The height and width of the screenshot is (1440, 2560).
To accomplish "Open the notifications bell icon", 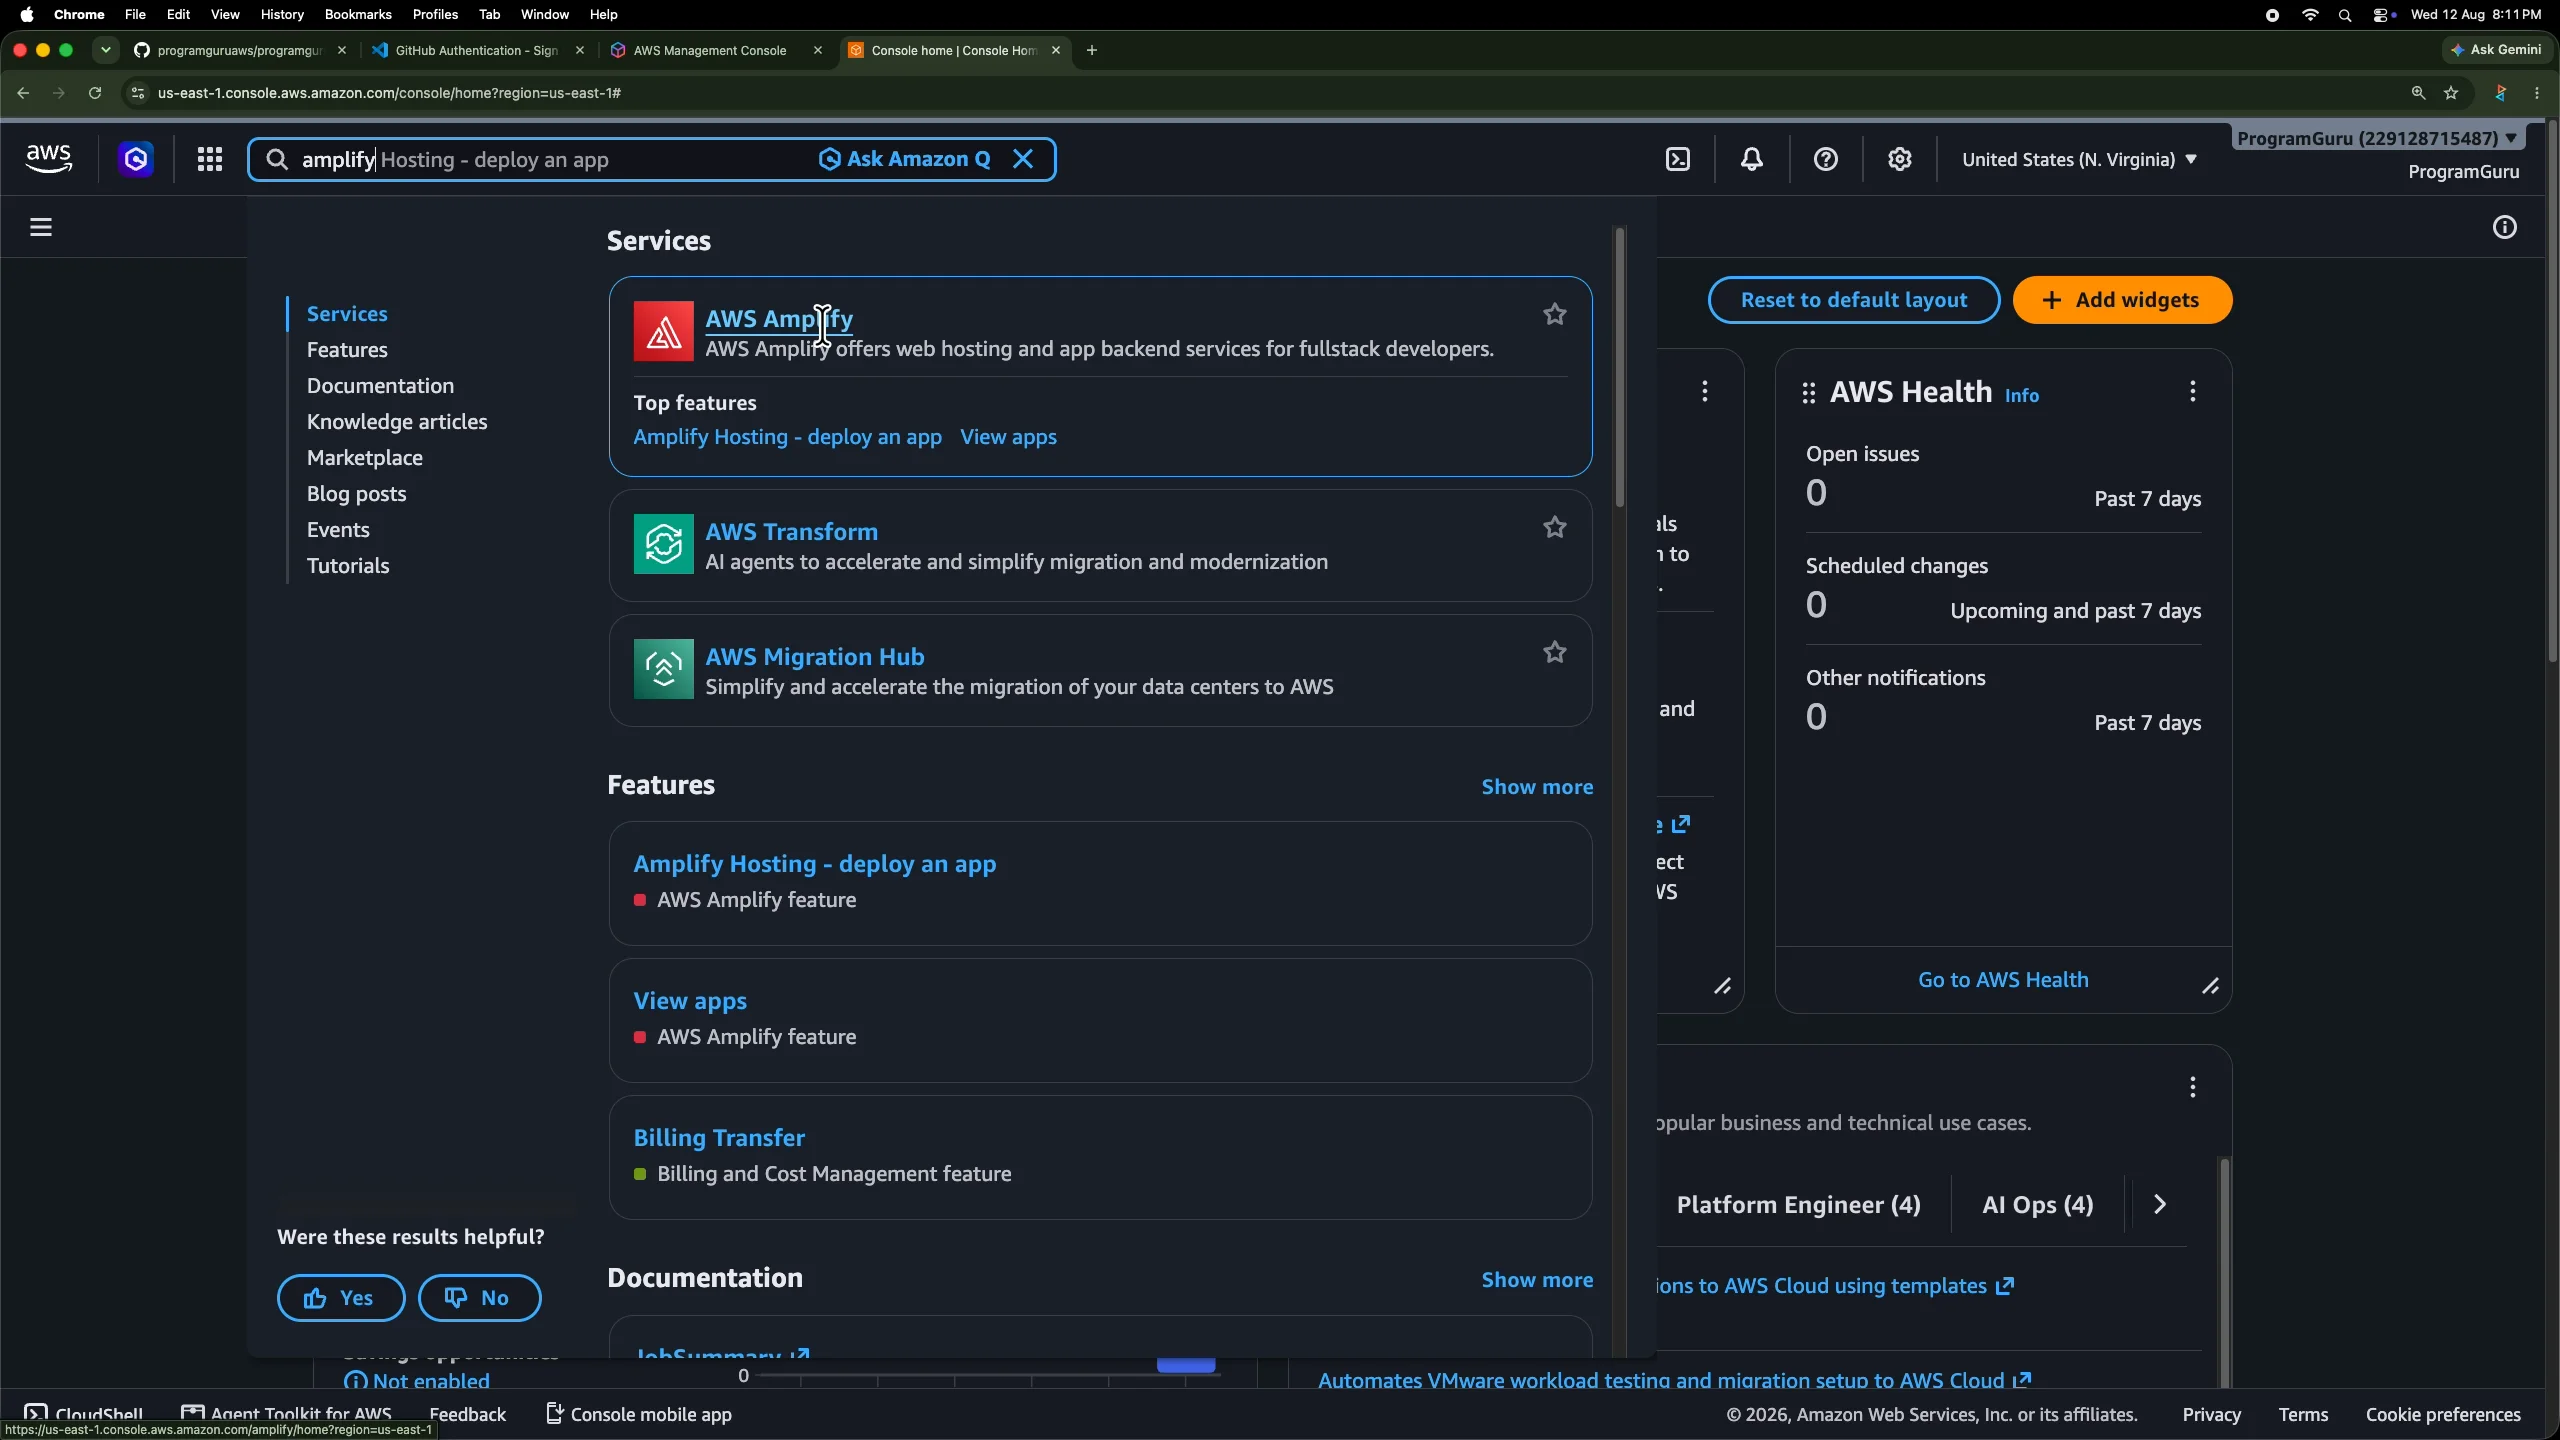I will coord(1752,159).
